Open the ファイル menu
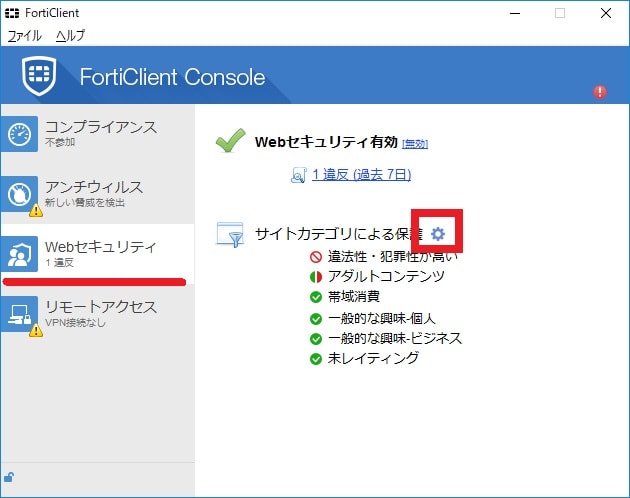630x498 pixels. tap(25, 36)
